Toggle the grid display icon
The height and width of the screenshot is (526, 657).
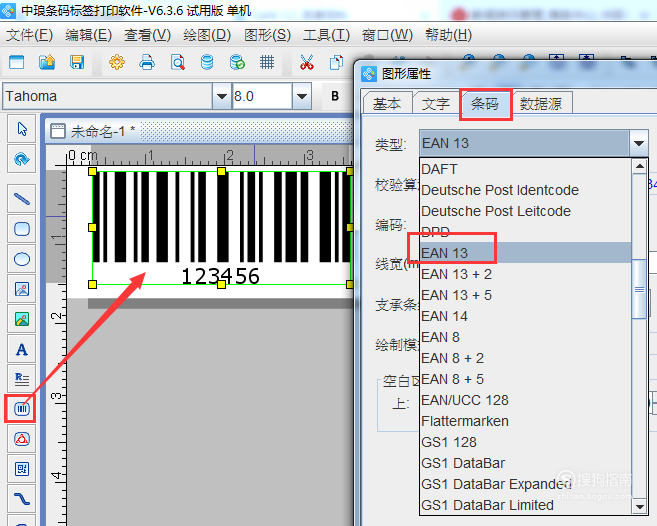pos(267,62)
